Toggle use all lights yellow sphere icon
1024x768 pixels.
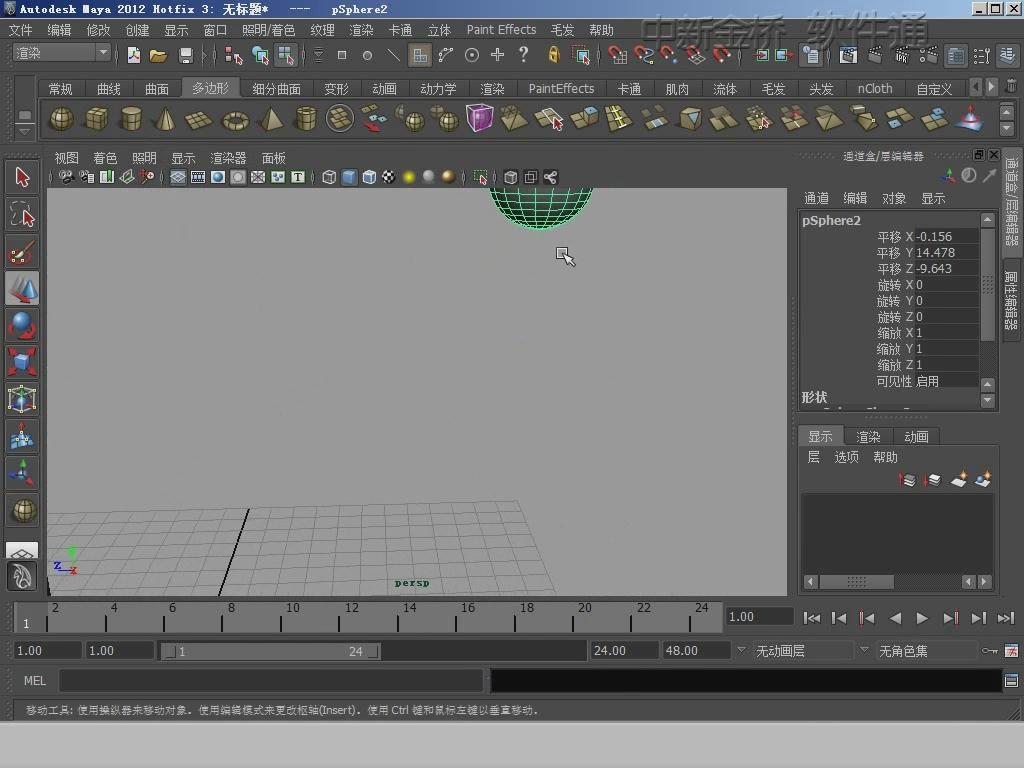[x=409, y=177]
